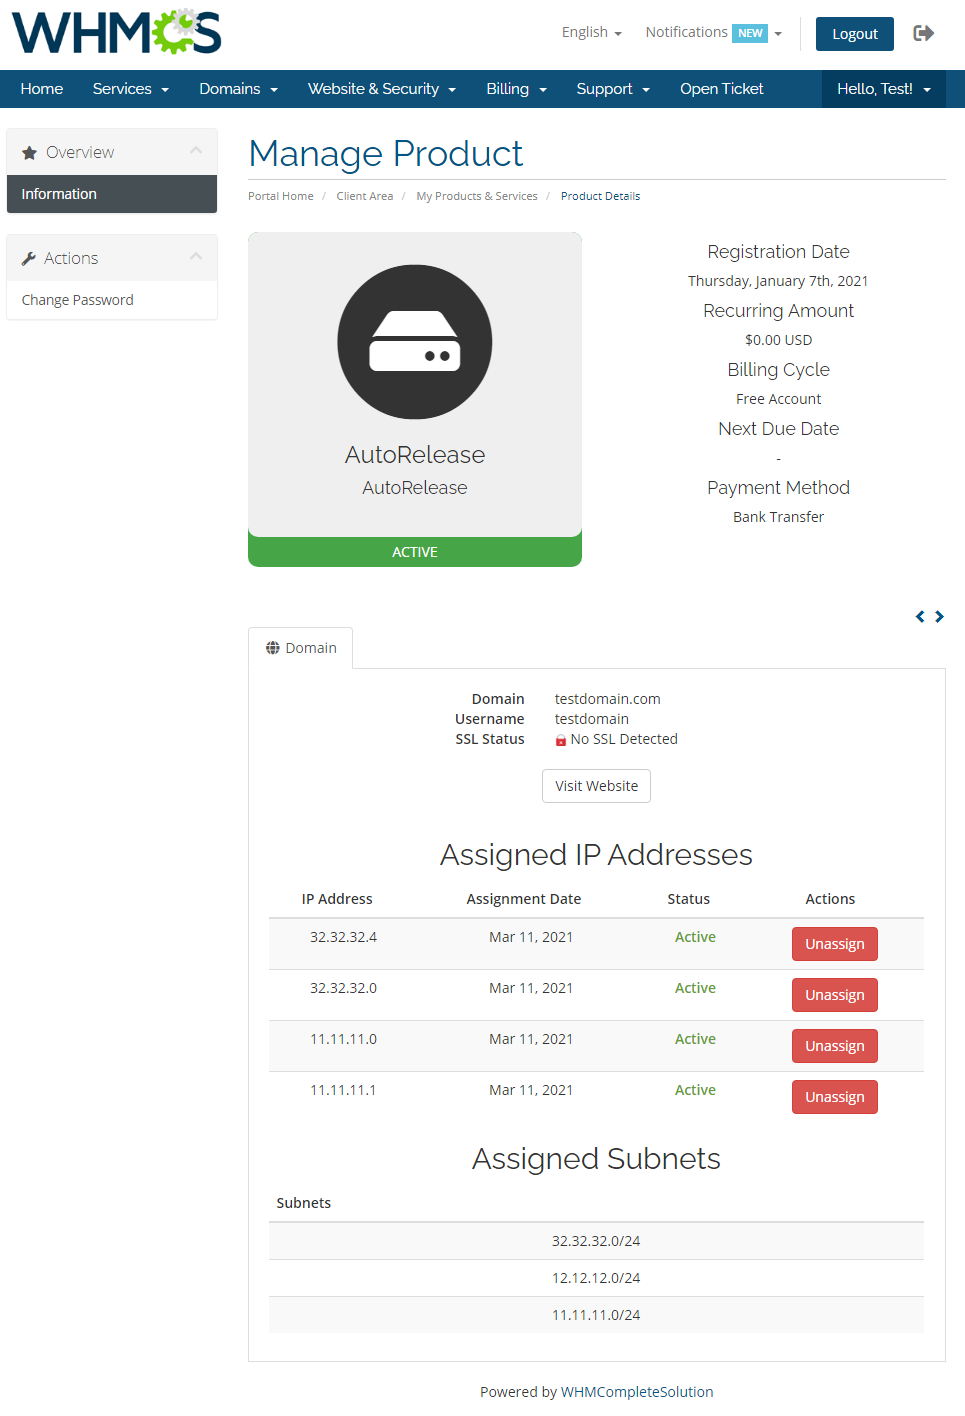Image resolution: width=965 pixels, height=1416 pixels.
Task: Go to My Products & Services breadcrumb
Action: [x=477, y=196]
